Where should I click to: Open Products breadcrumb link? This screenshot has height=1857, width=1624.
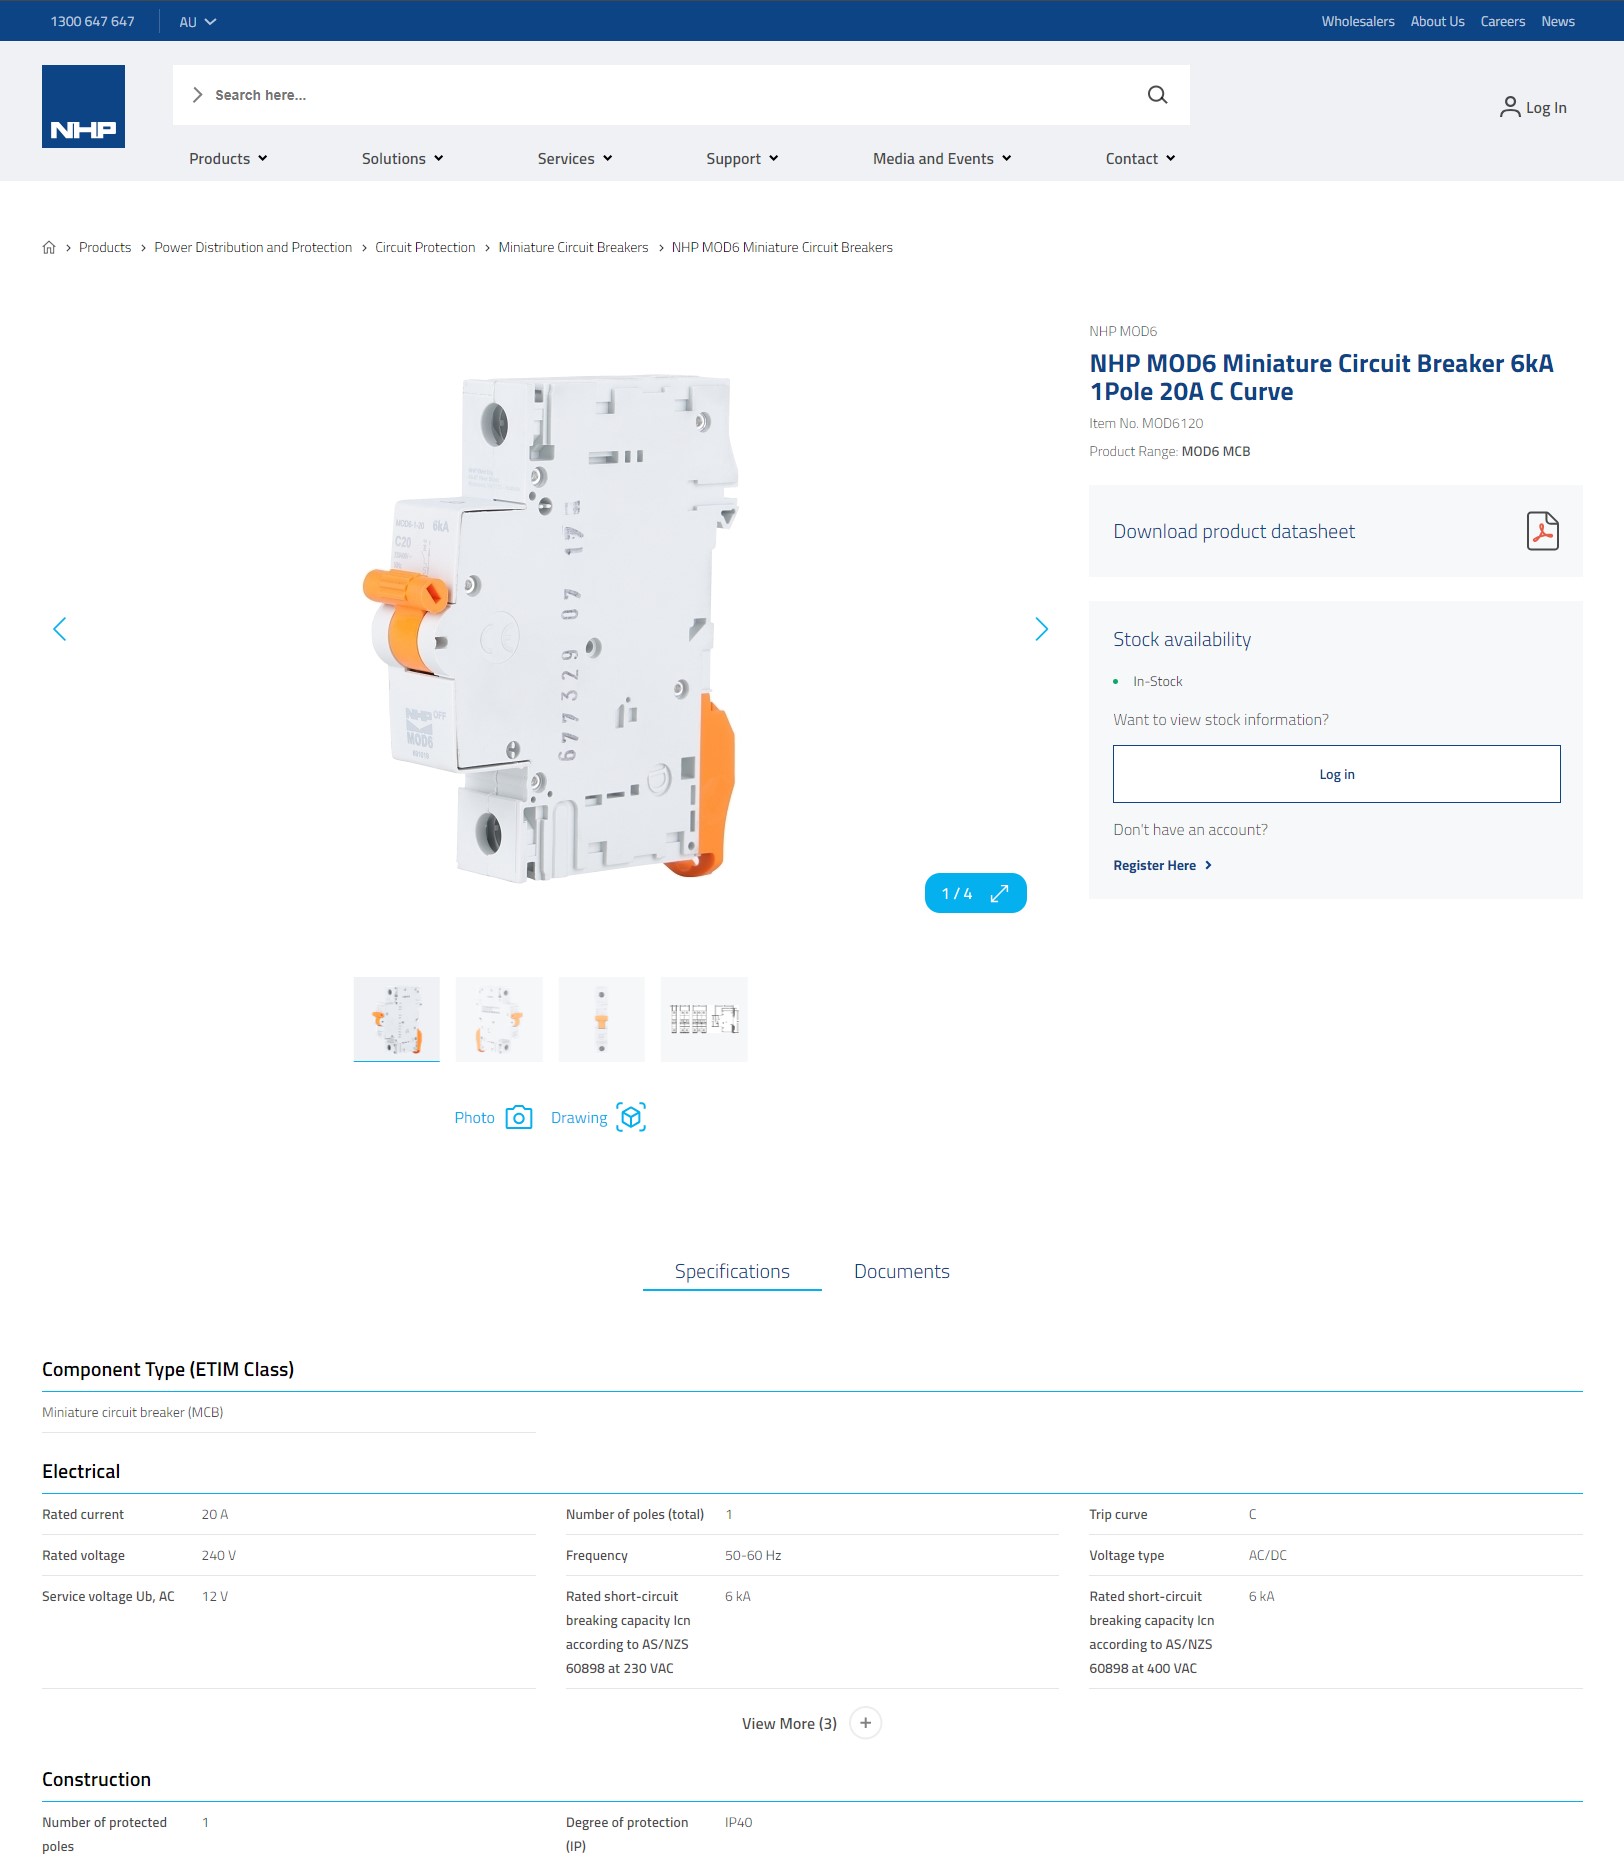point(105,247)
